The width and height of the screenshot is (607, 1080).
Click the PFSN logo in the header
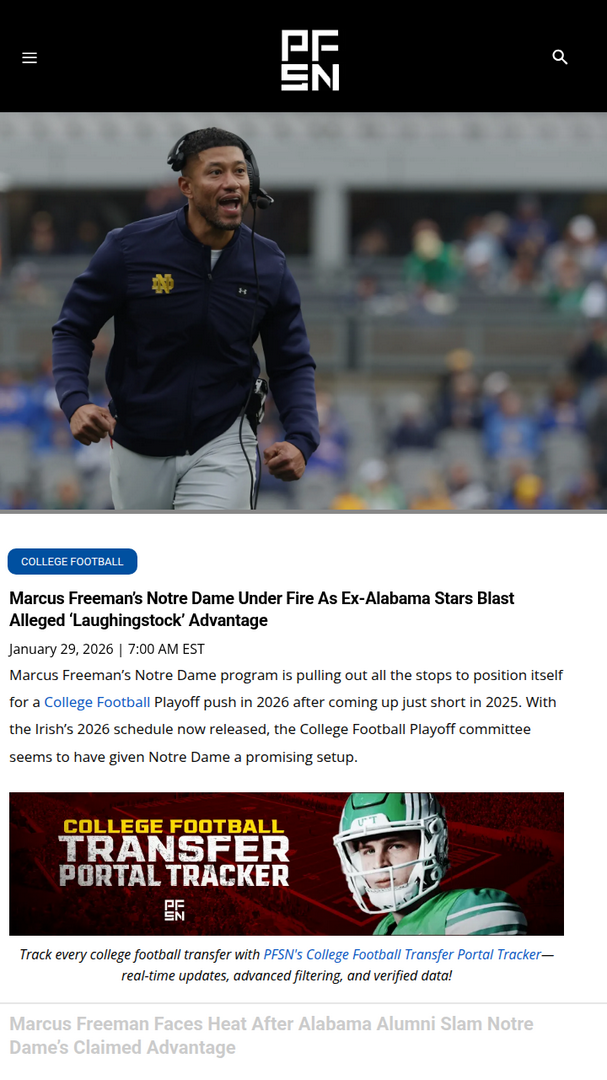click(310, 60)
